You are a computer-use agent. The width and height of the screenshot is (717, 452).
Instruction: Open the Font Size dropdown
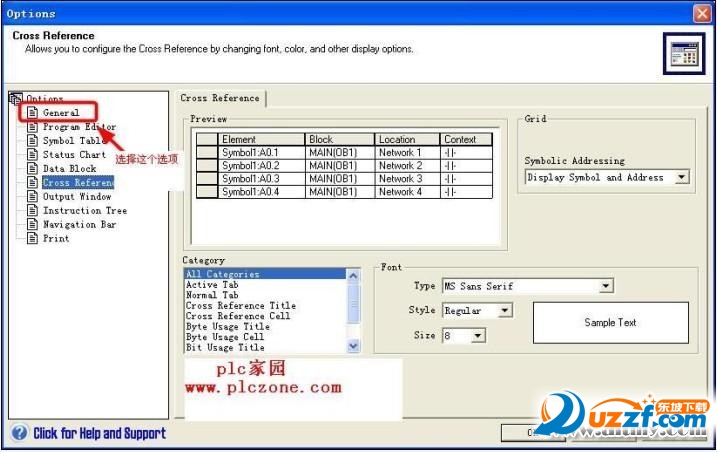pos(477,336)
